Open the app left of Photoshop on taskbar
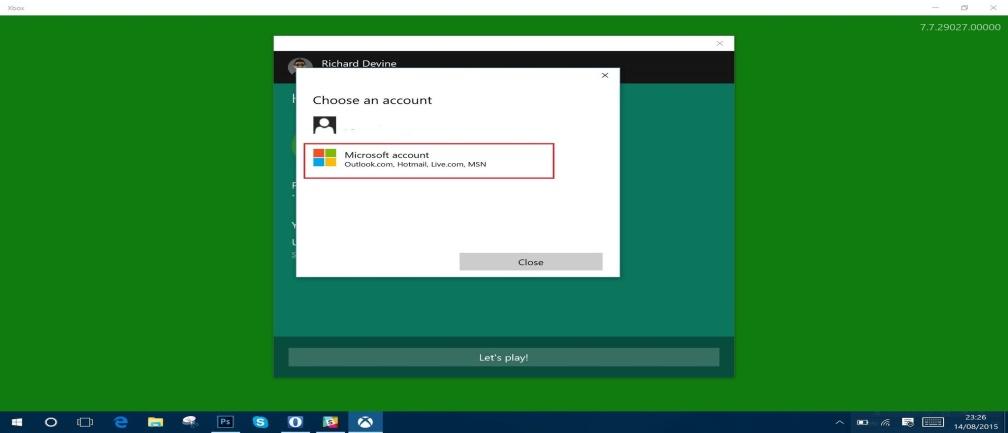This screenshot has height=433, width=1008. [x=190, y=422]
